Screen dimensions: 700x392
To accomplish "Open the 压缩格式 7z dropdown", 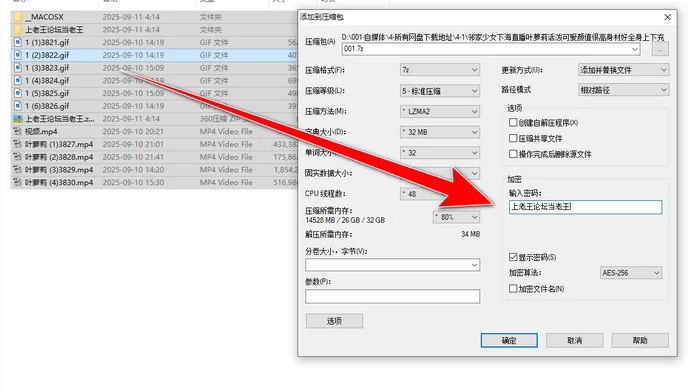I will (x=440, y=70).
